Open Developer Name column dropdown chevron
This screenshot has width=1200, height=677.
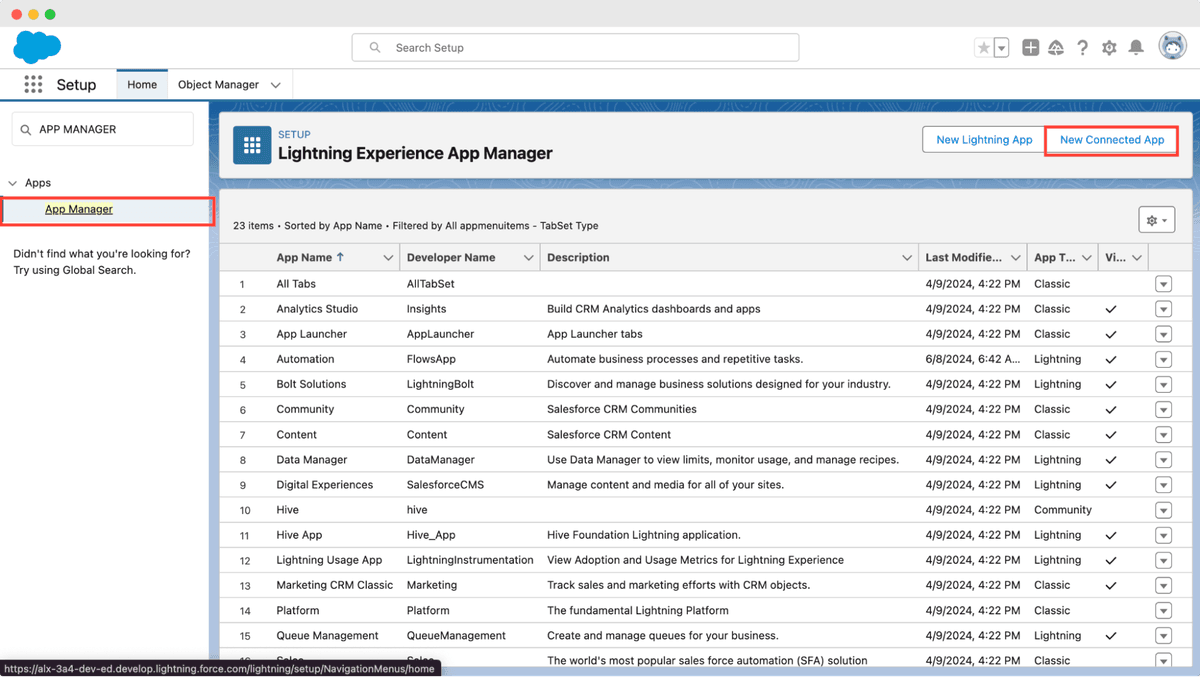click(x=528, y=258)
